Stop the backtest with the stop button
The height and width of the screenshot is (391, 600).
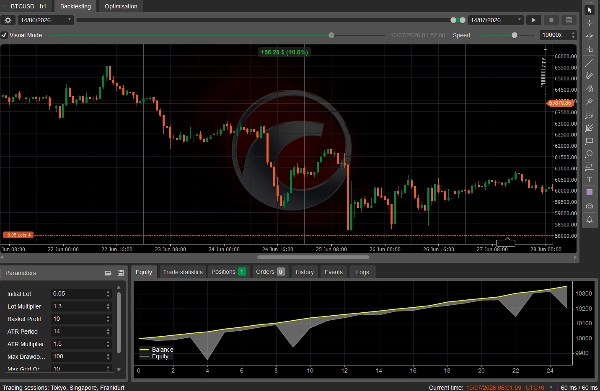click(x=551, y=20)
